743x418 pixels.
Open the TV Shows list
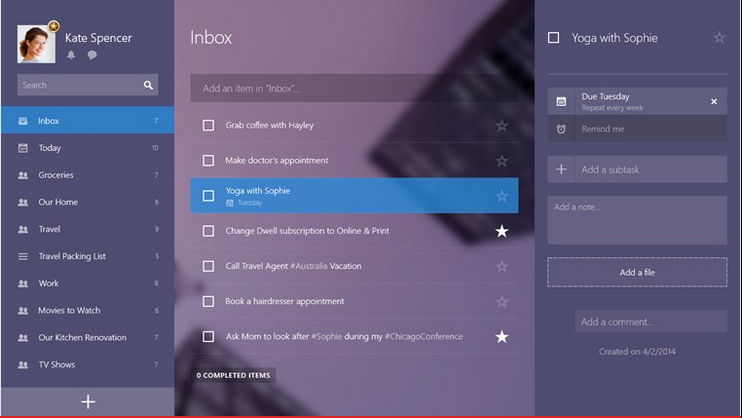88,364
